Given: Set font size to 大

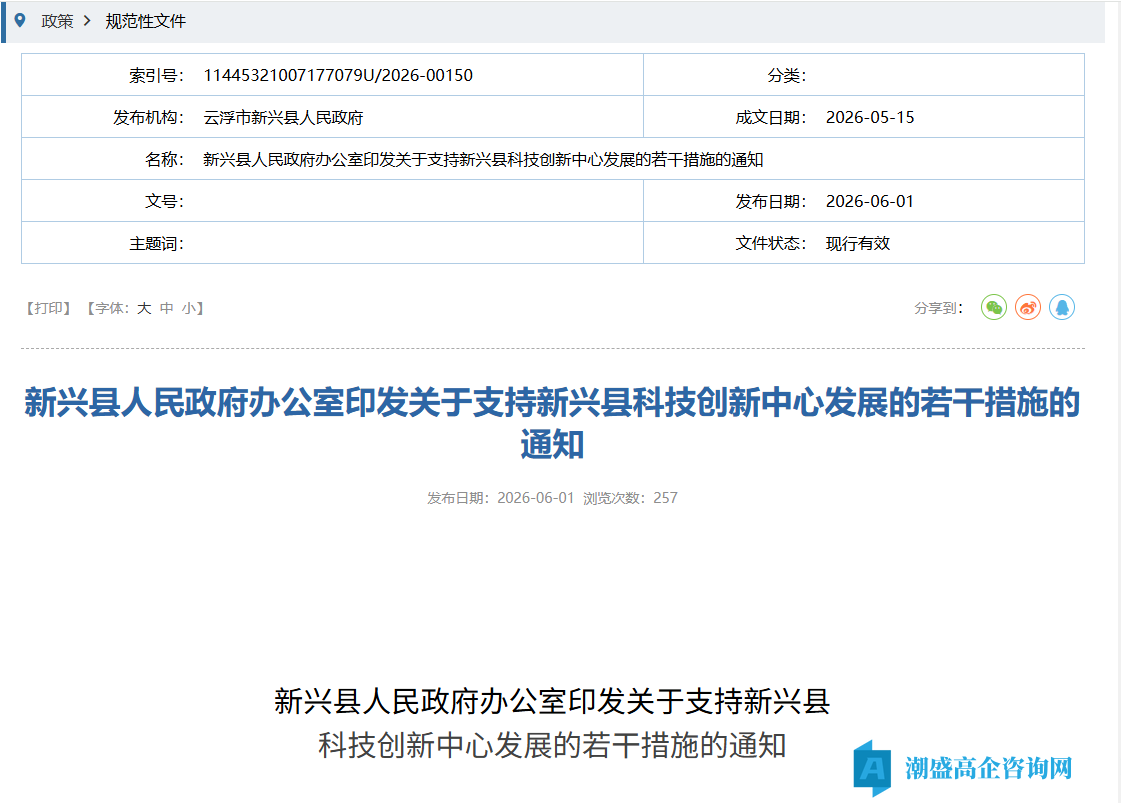Looking at the screenshot, I should 144,308.
